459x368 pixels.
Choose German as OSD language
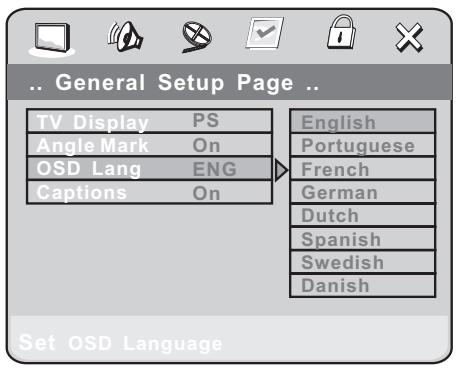[363, 192]
